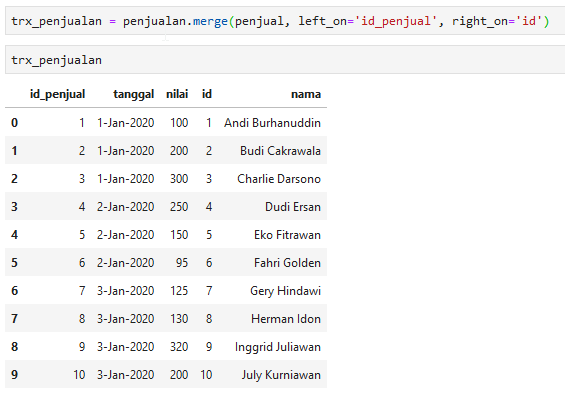Click the July Kurniawan name cell

coord(281,375)
